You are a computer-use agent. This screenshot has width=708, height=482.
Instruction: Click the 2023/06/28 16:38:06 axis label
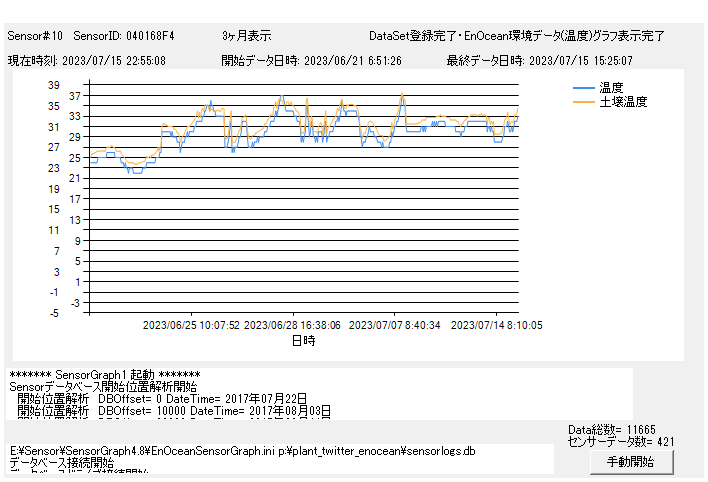[292, 325]
